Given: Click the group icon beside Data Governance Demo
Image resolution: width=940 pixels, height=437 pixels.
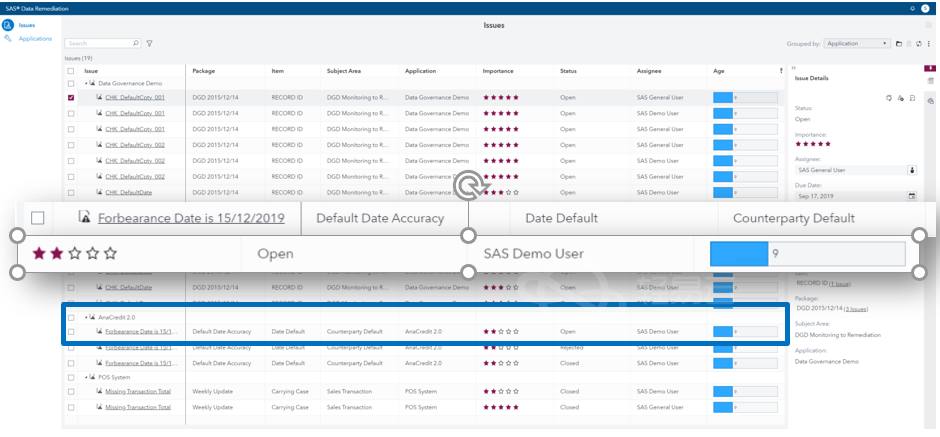Looking at the screenshot, I should tap(92, 83).
